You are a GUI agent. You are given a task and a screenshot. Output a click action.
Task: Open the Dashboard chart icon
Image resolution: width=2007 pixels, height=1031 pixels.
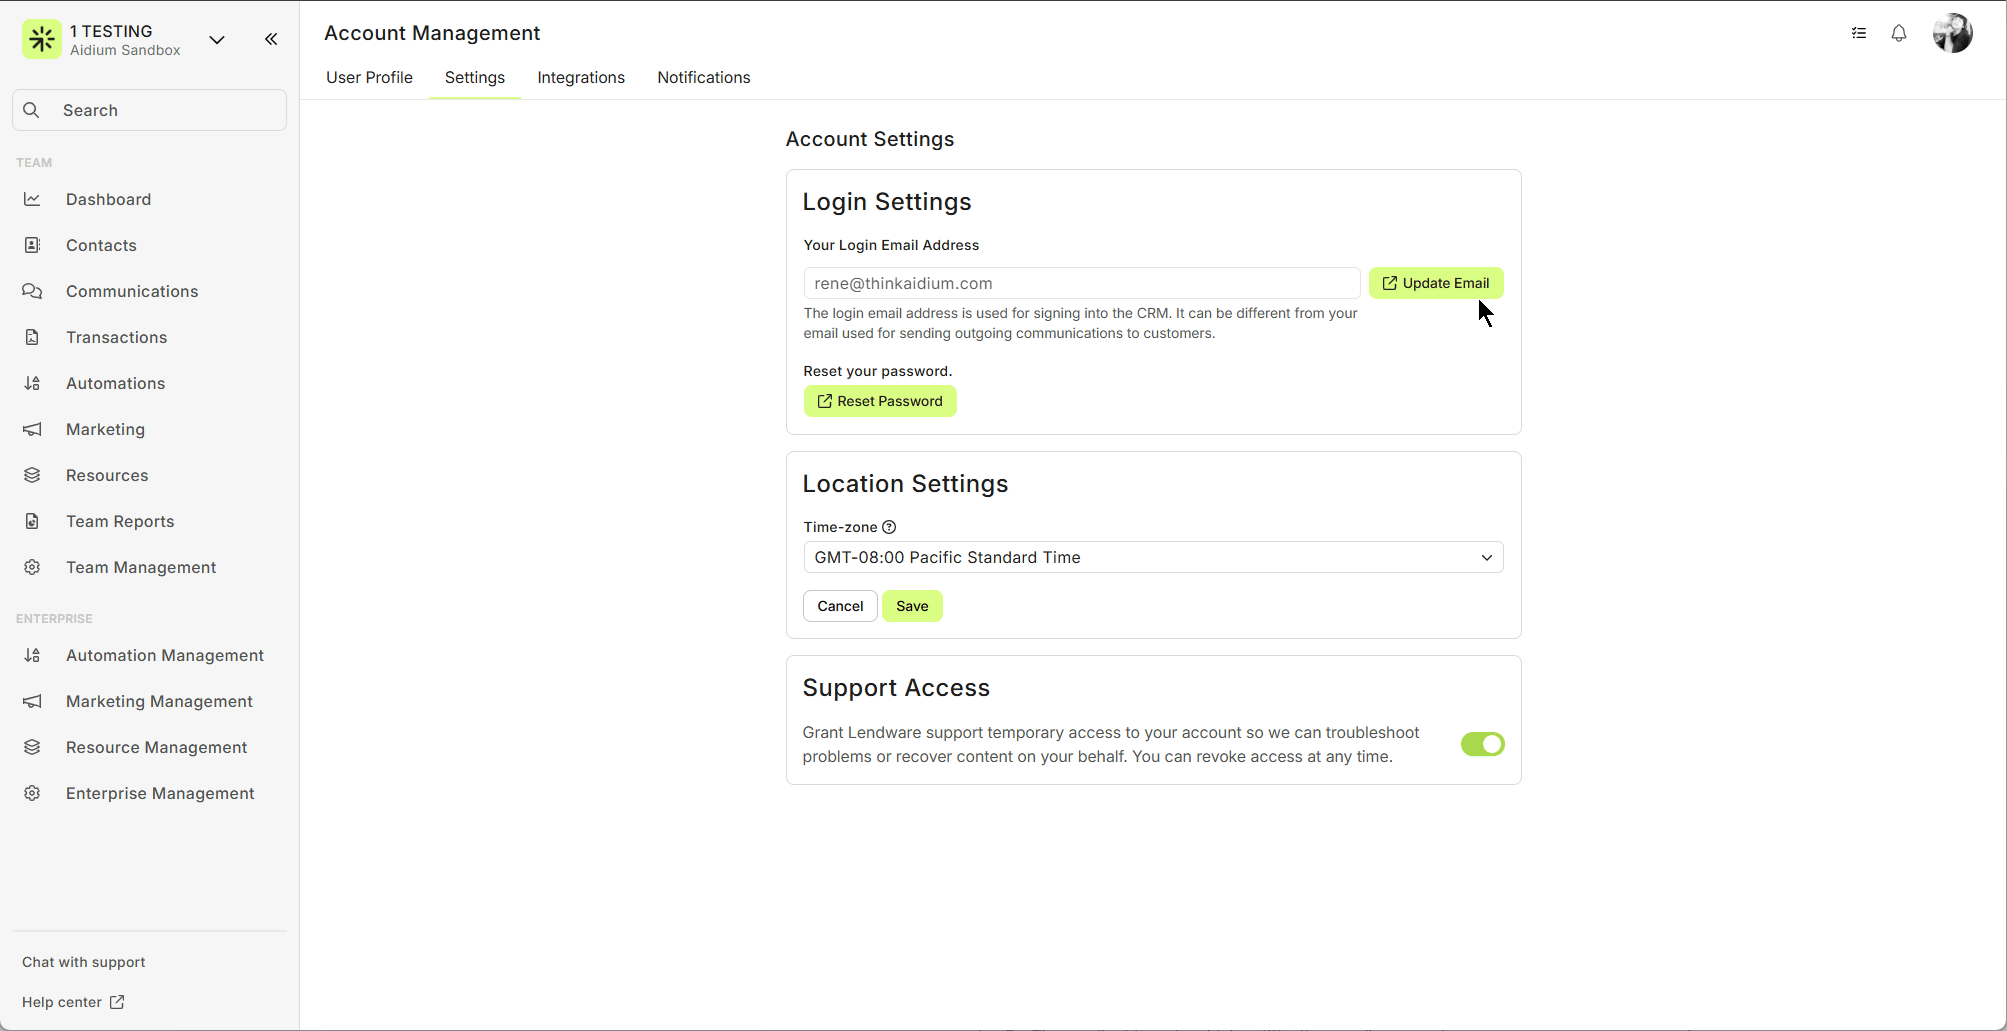click(33, 200)
